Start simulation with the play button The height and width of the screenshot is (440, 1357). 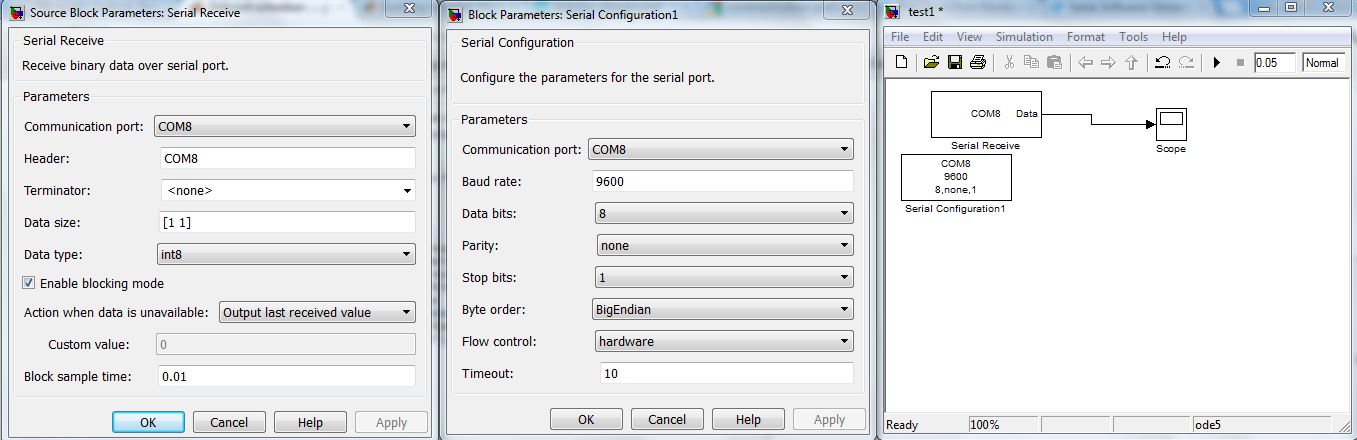coord(1217,62)
